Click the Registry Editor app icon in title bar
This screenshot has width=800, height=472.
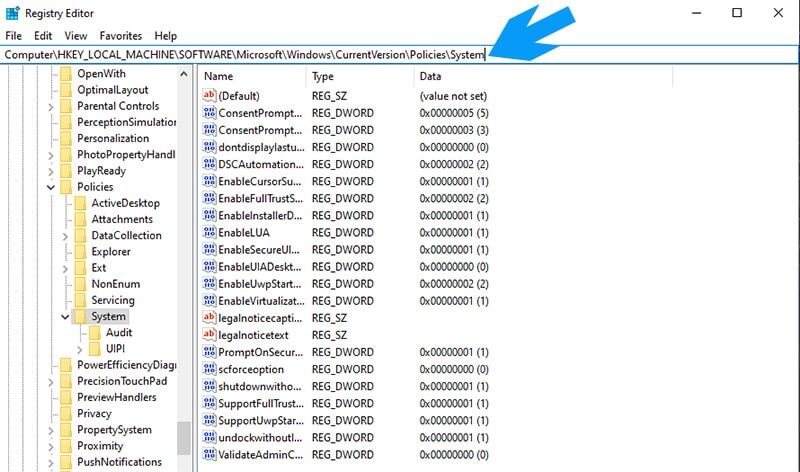[x=13, y=13]
